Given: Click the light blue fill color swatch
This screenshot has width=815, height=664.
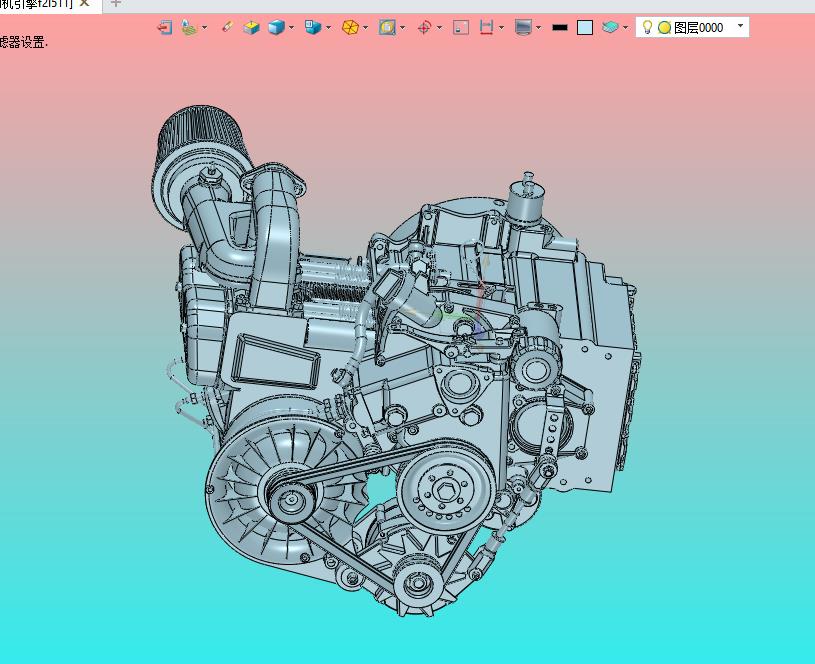Looking at the screenshot, I should pos(585,28).
